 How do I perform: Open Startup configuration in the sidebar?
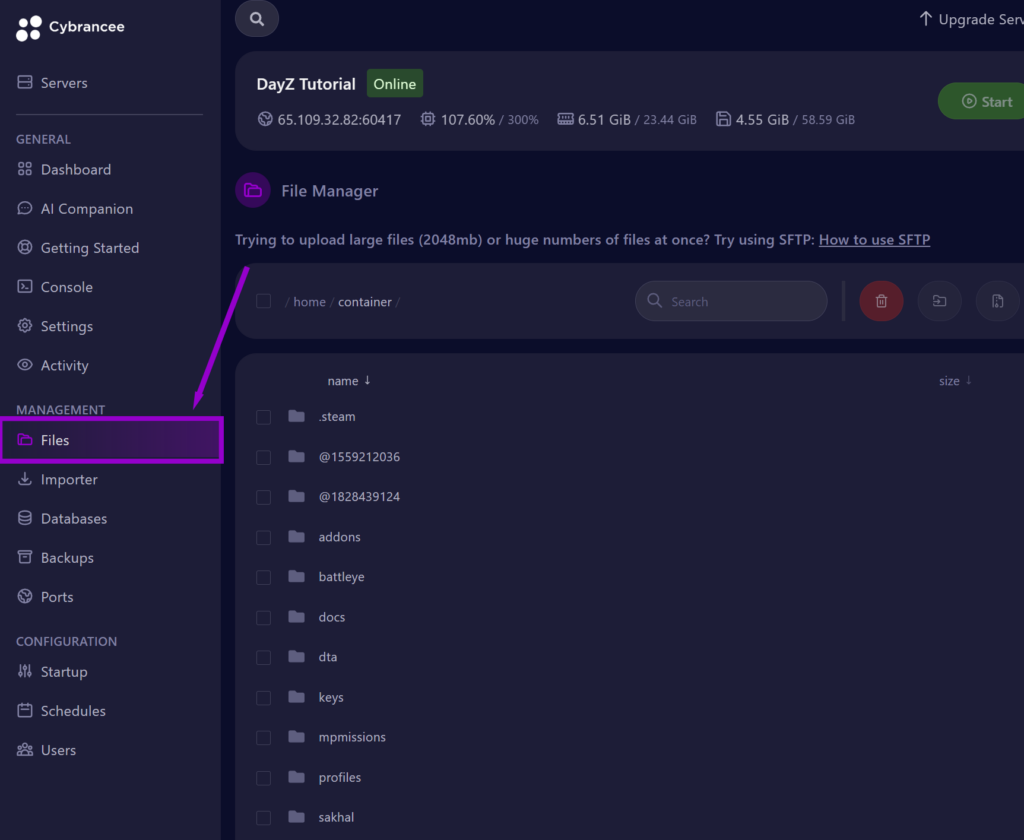[63, 672]
